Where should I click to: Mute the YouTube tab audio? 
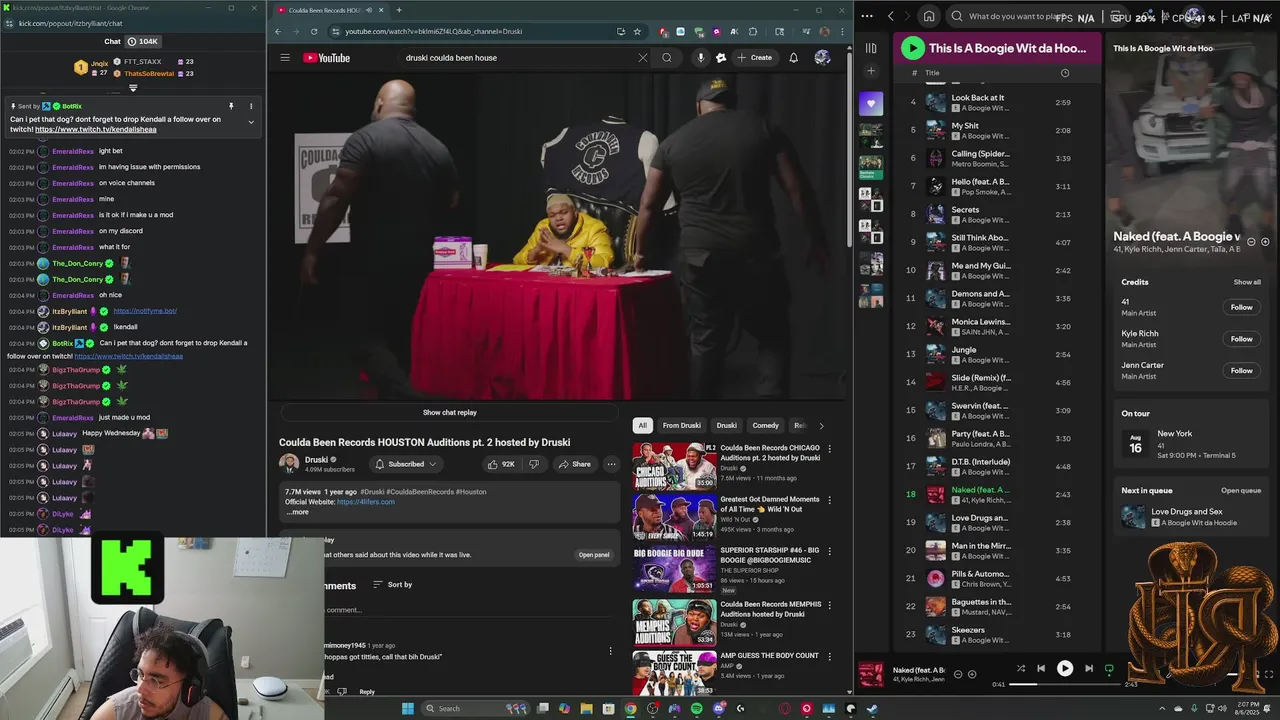click(369, 10)
